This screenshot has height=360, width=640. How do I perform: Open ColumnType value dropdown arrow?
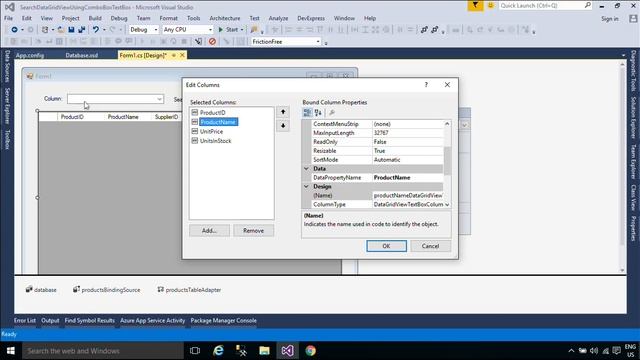[x=447, y=204]
